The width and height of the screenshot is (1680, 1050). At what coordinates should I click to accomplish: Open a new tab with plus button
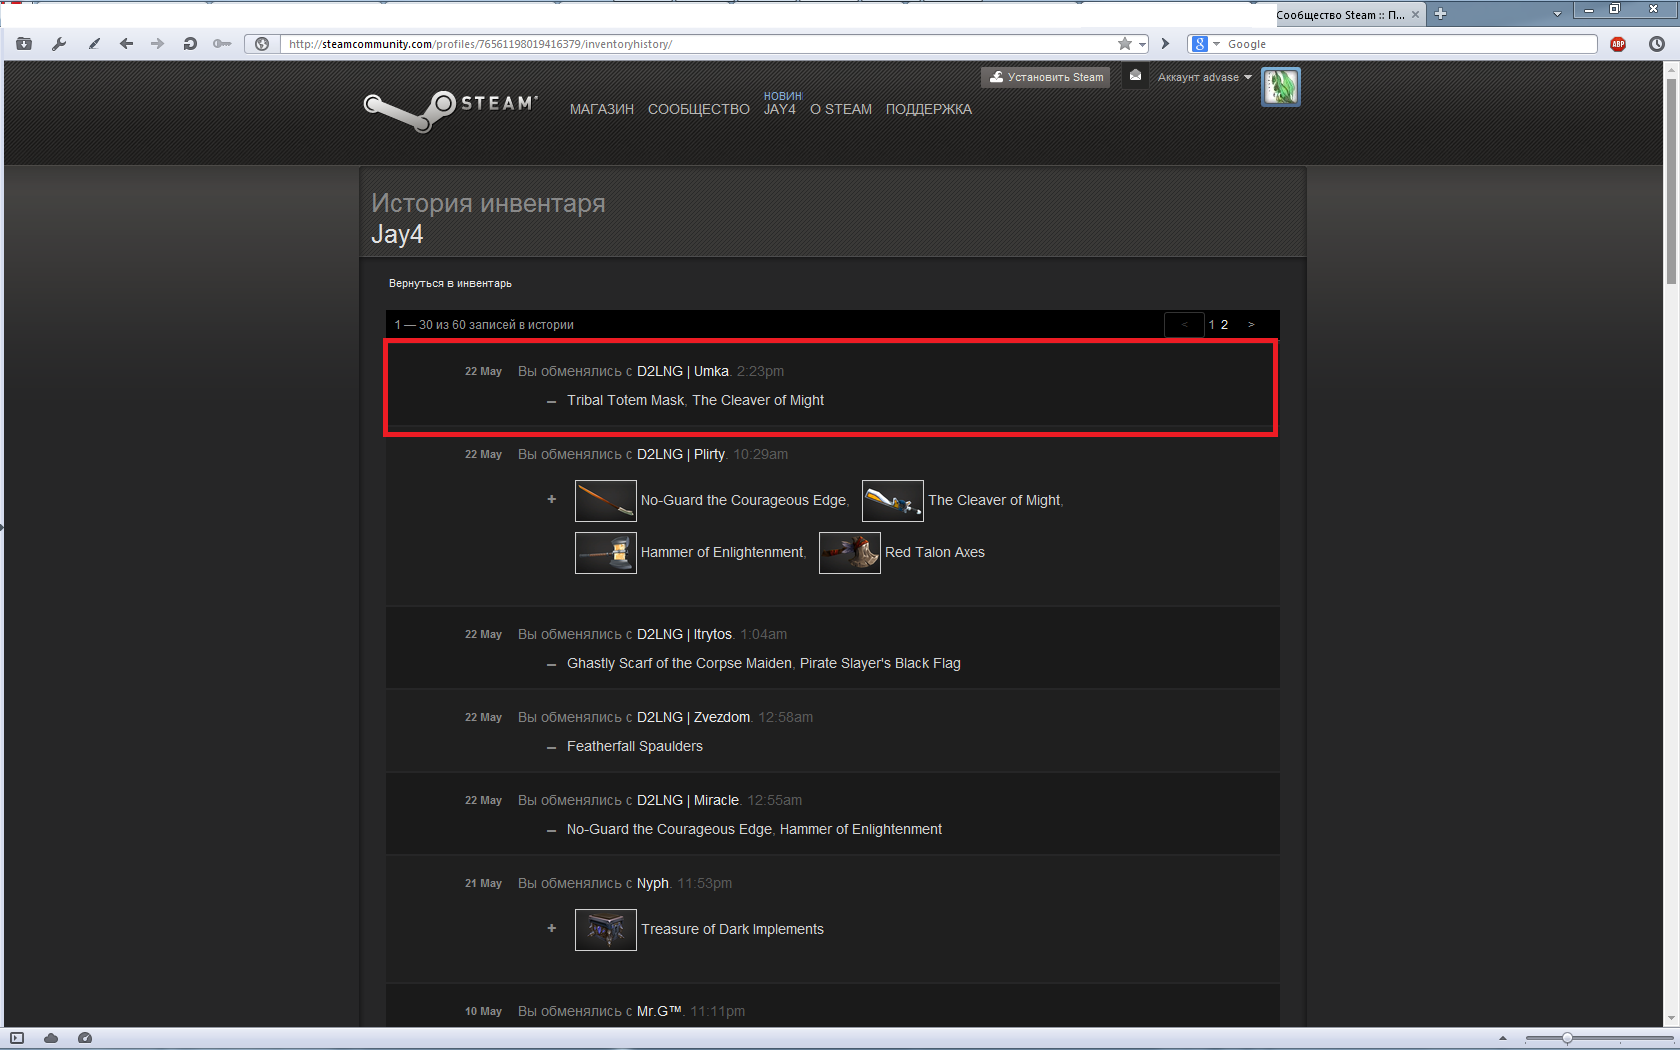1441,14
